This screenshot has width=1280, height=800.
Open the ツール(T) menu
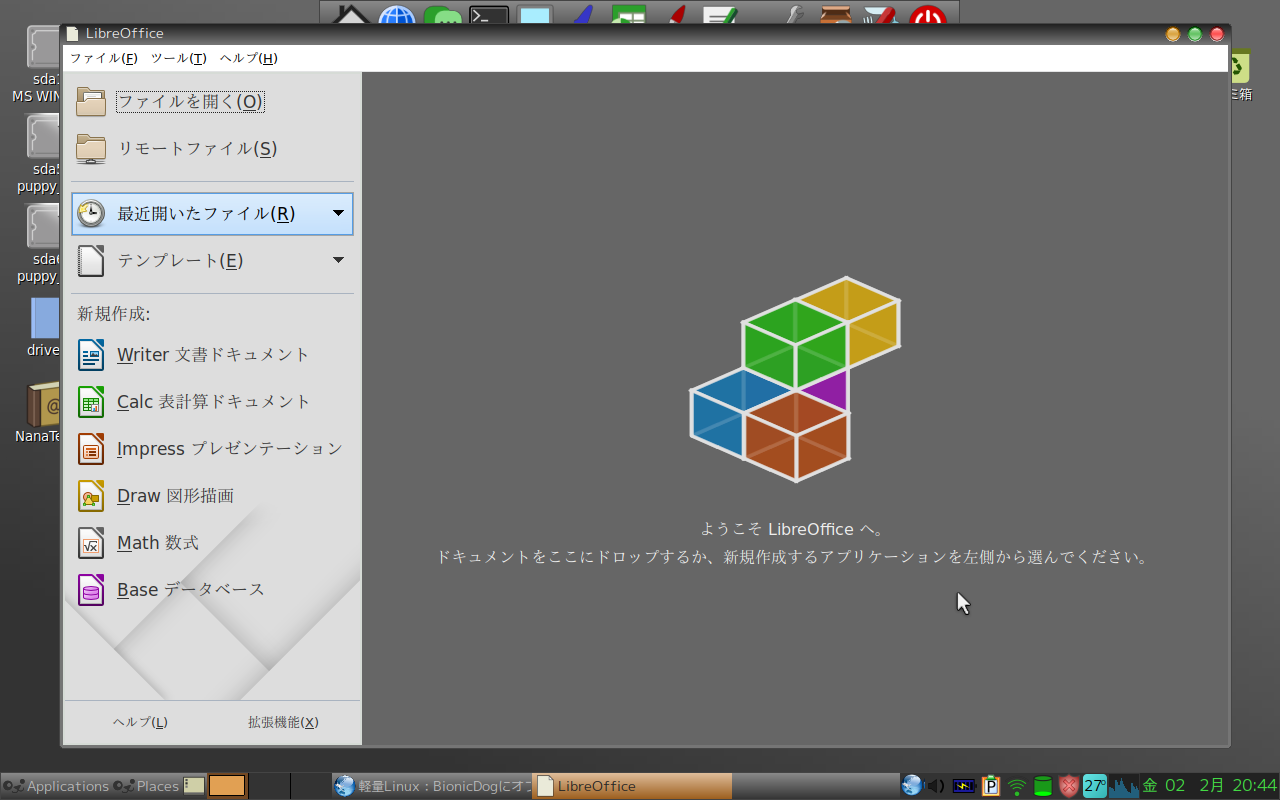[x=179, y=58]
